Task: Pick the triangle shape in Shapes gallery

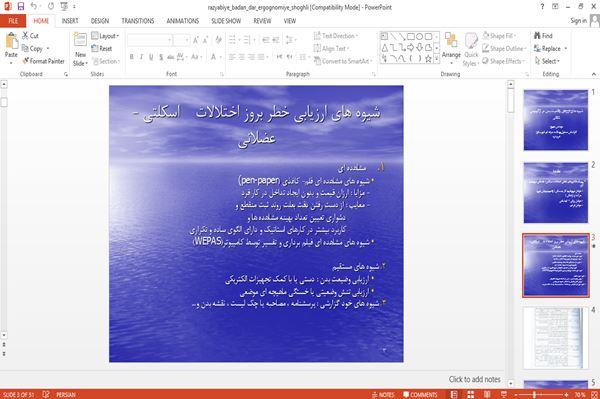Action: 384,47
